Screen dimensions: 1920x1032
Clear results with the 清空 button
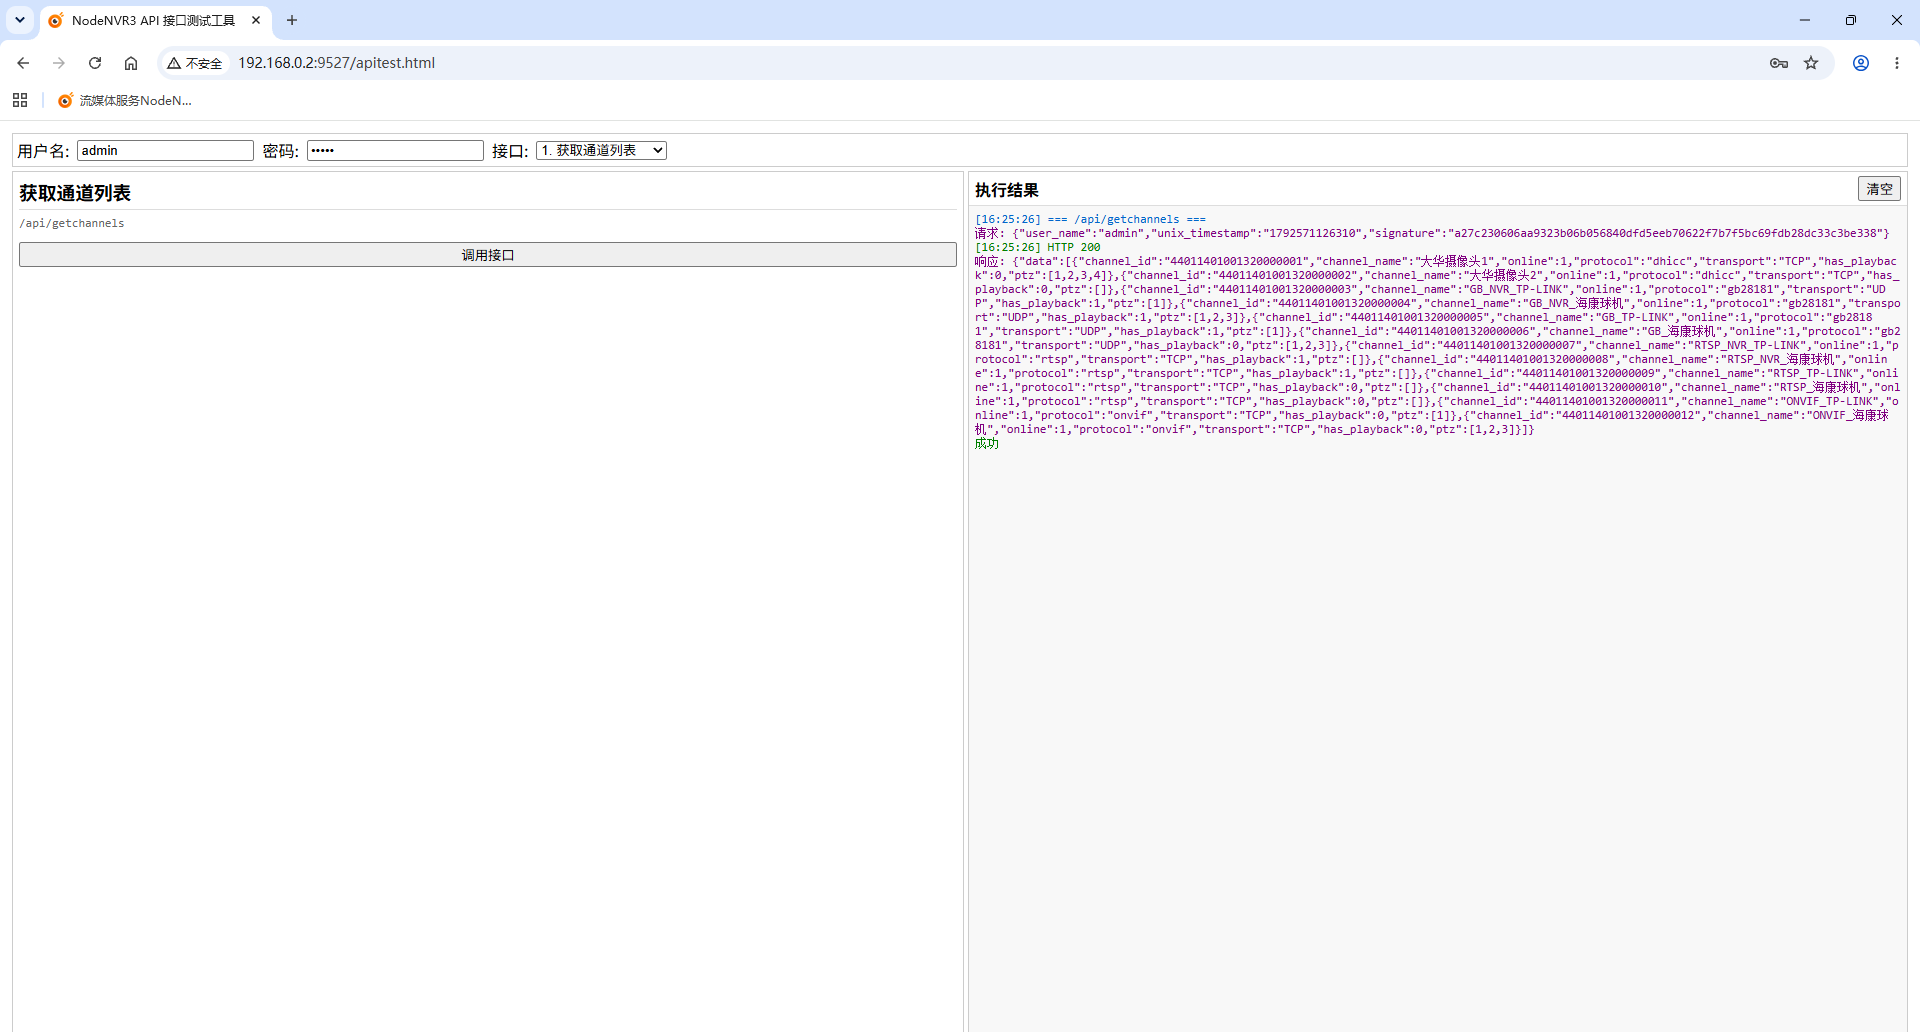pos(1879,189)
